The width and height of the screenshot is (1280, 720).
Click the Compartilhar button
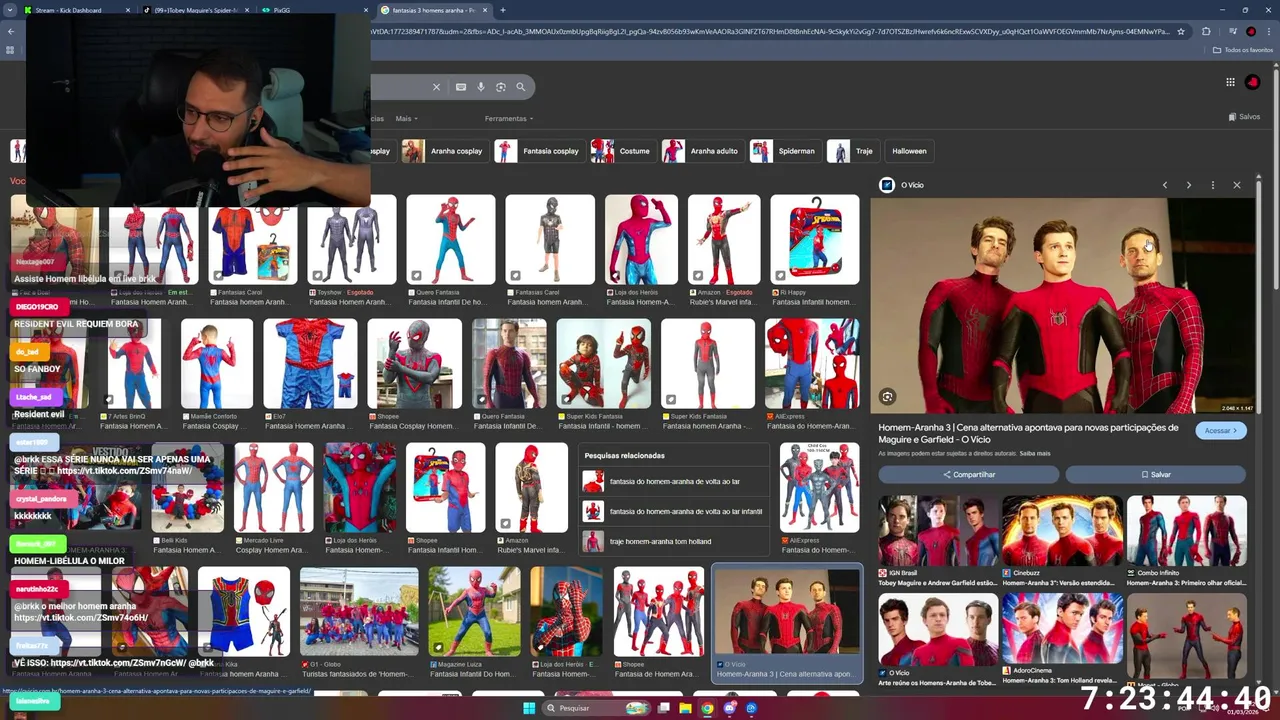coord(969,475)
